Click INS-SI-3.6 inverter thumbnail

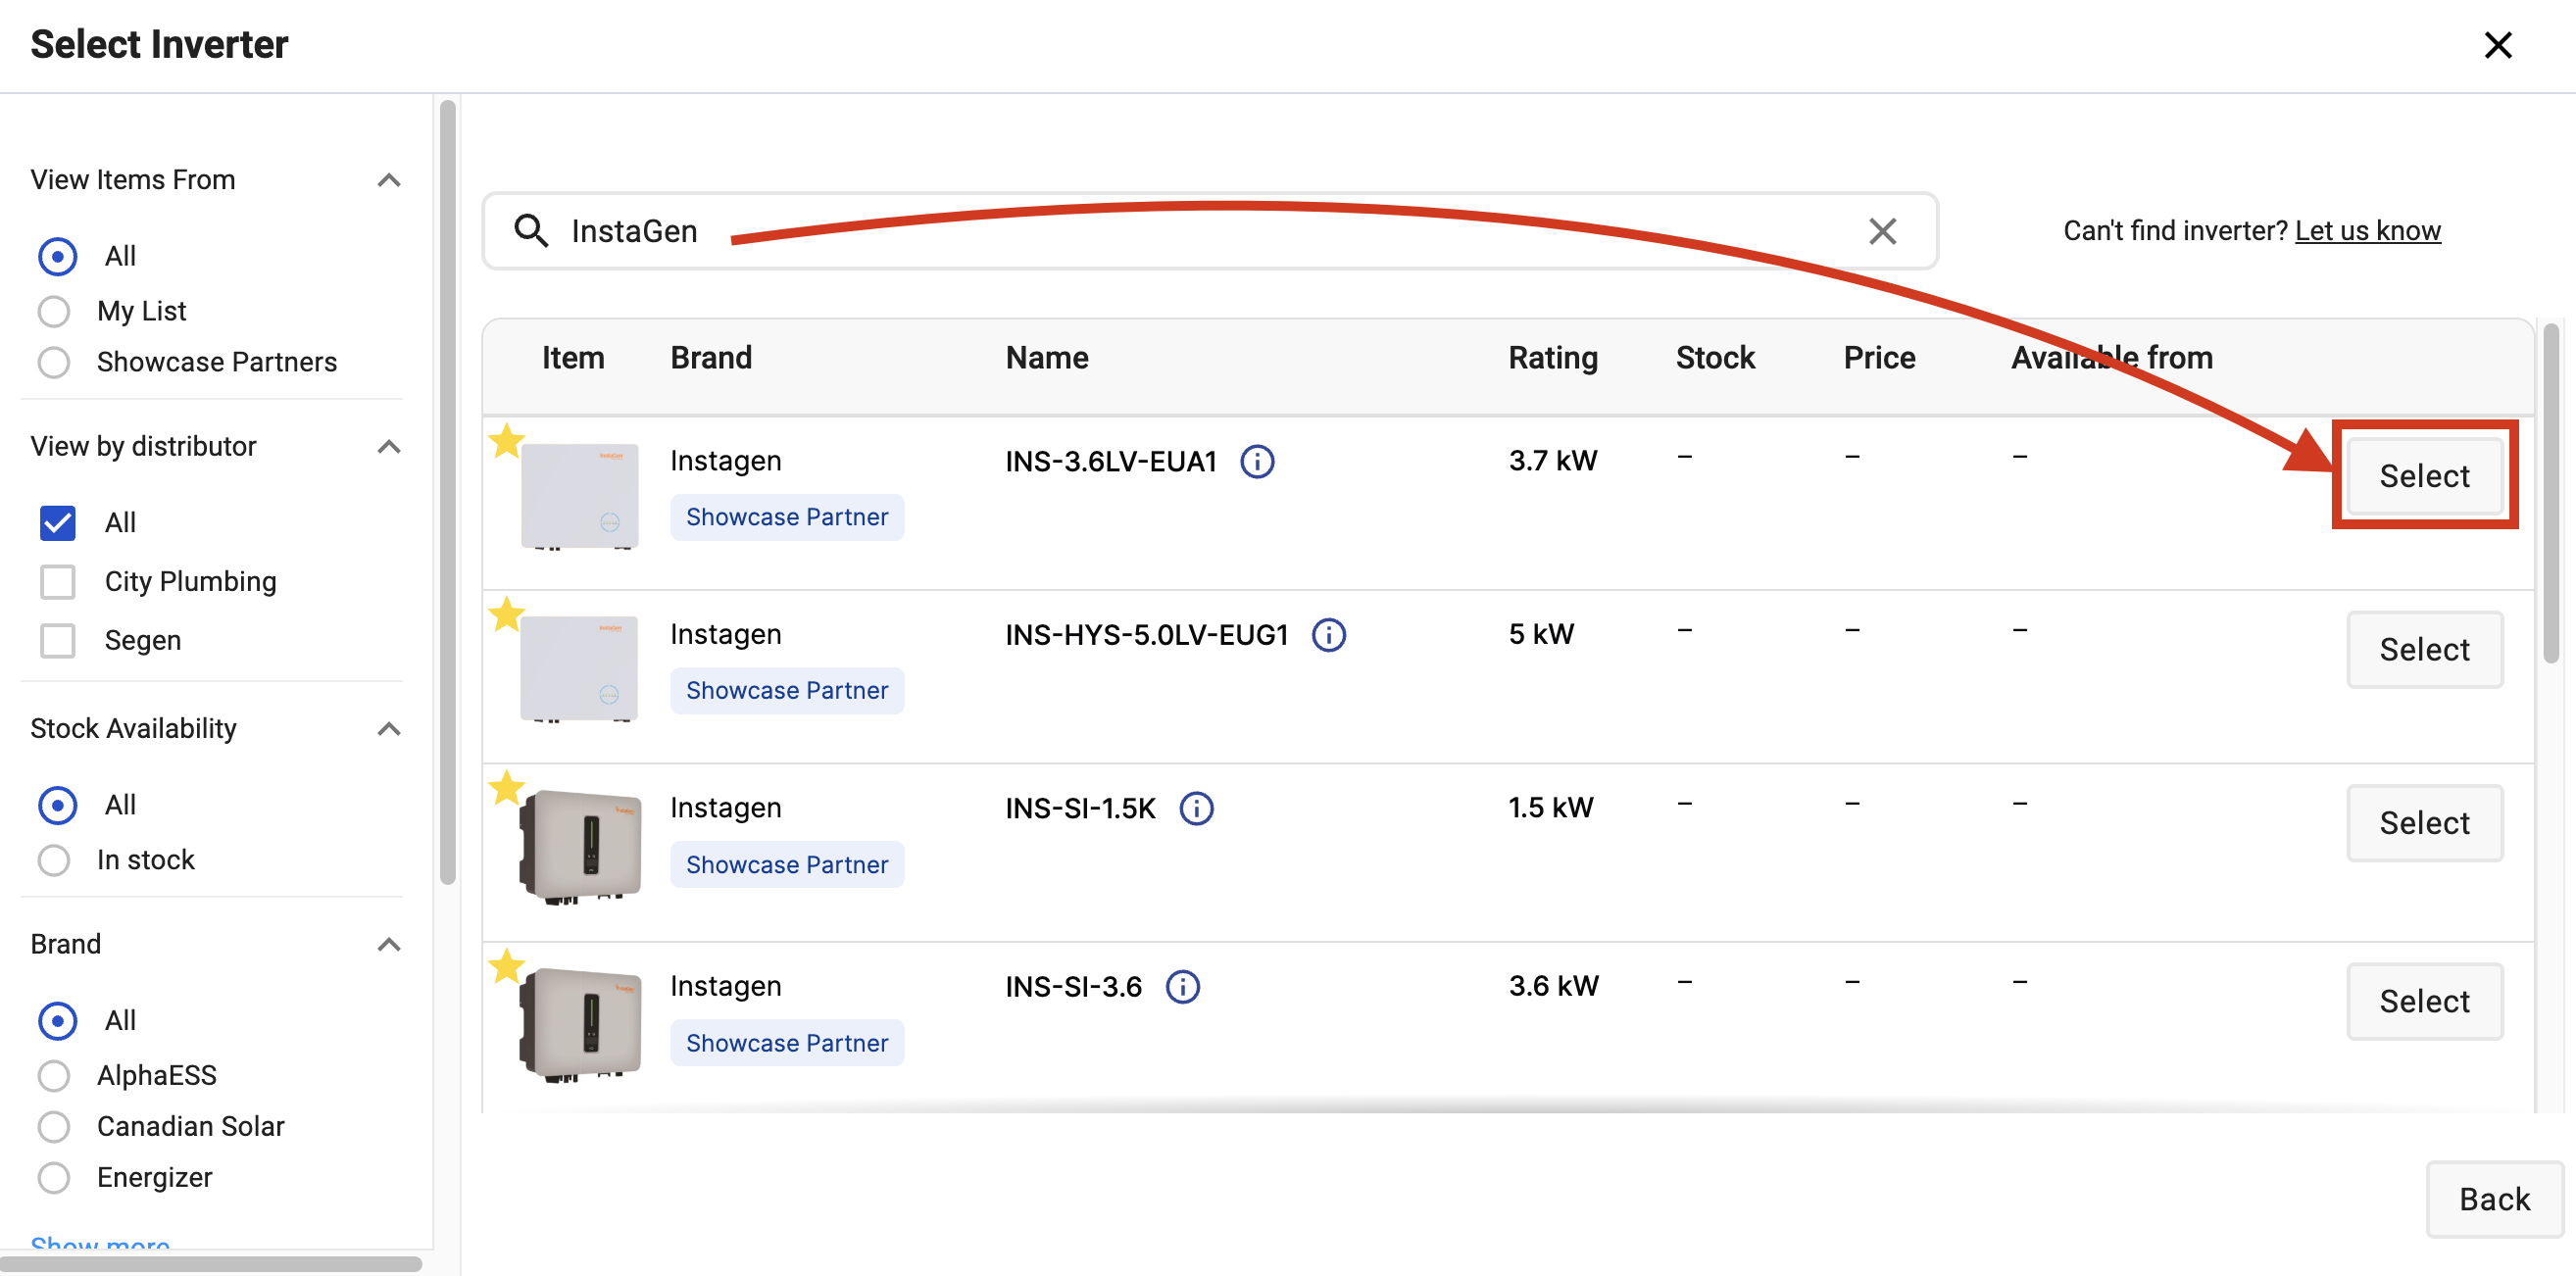pos(580,1025)
